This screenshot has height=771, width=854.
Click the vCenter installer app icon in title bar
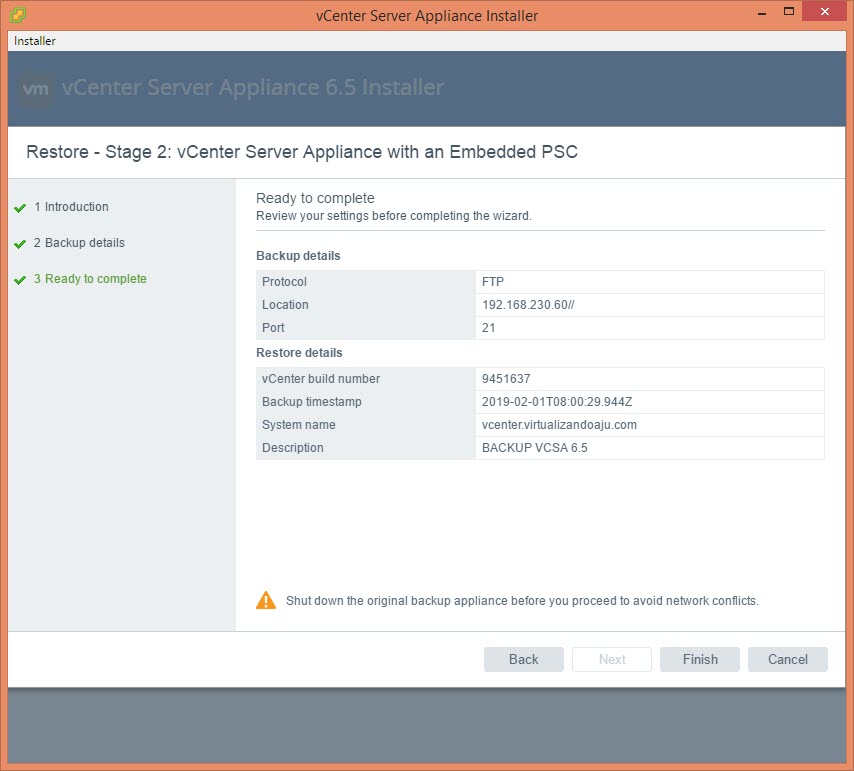(17, 15)
